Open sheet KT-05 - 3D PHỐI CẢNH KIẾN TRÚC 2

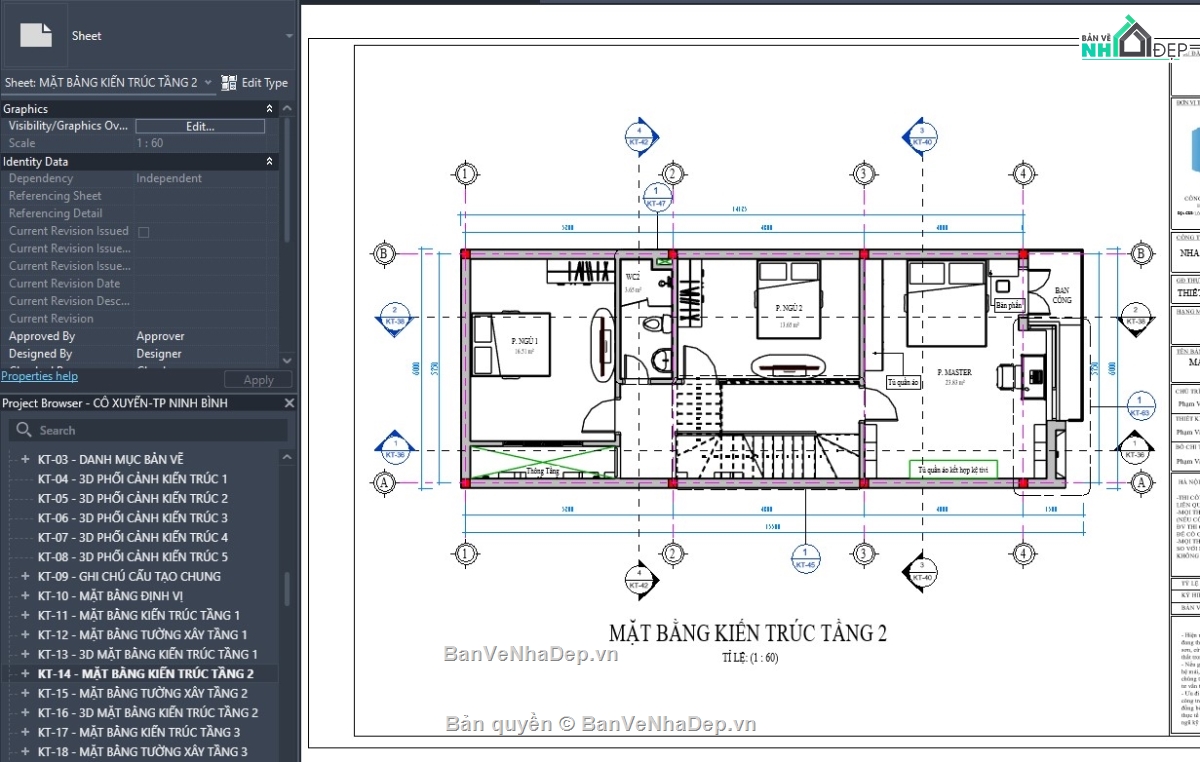133,498
